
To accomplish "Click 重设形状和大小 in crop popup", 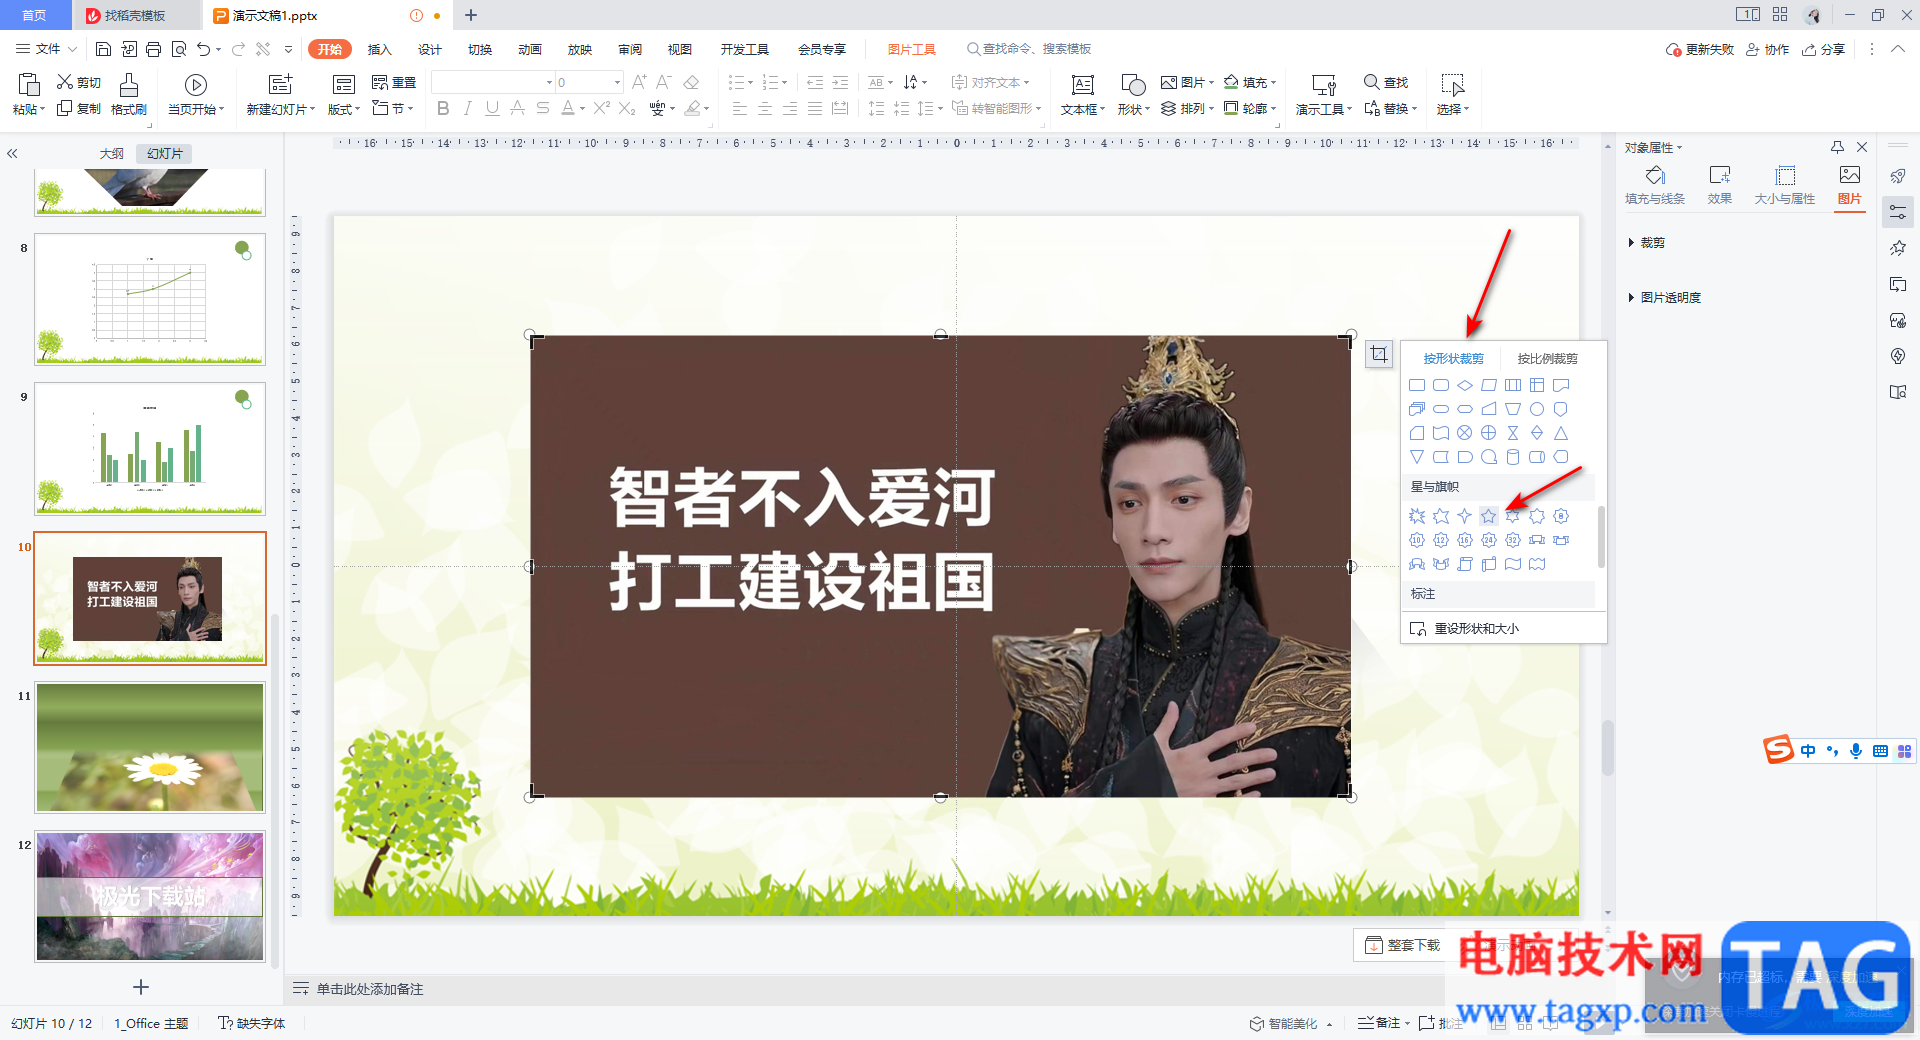I will pos(1476,629).
